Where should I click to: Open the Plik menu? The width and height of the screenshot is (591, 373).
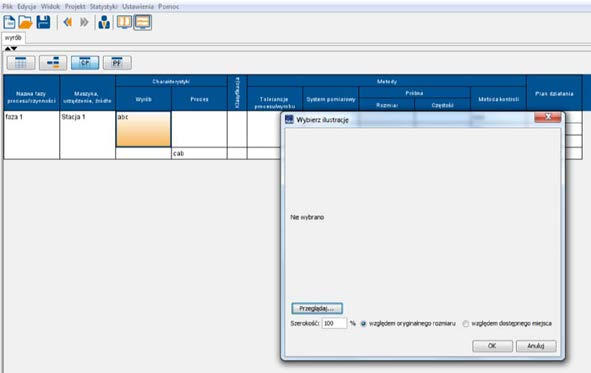pyautogui.click(x=7, y=6)
